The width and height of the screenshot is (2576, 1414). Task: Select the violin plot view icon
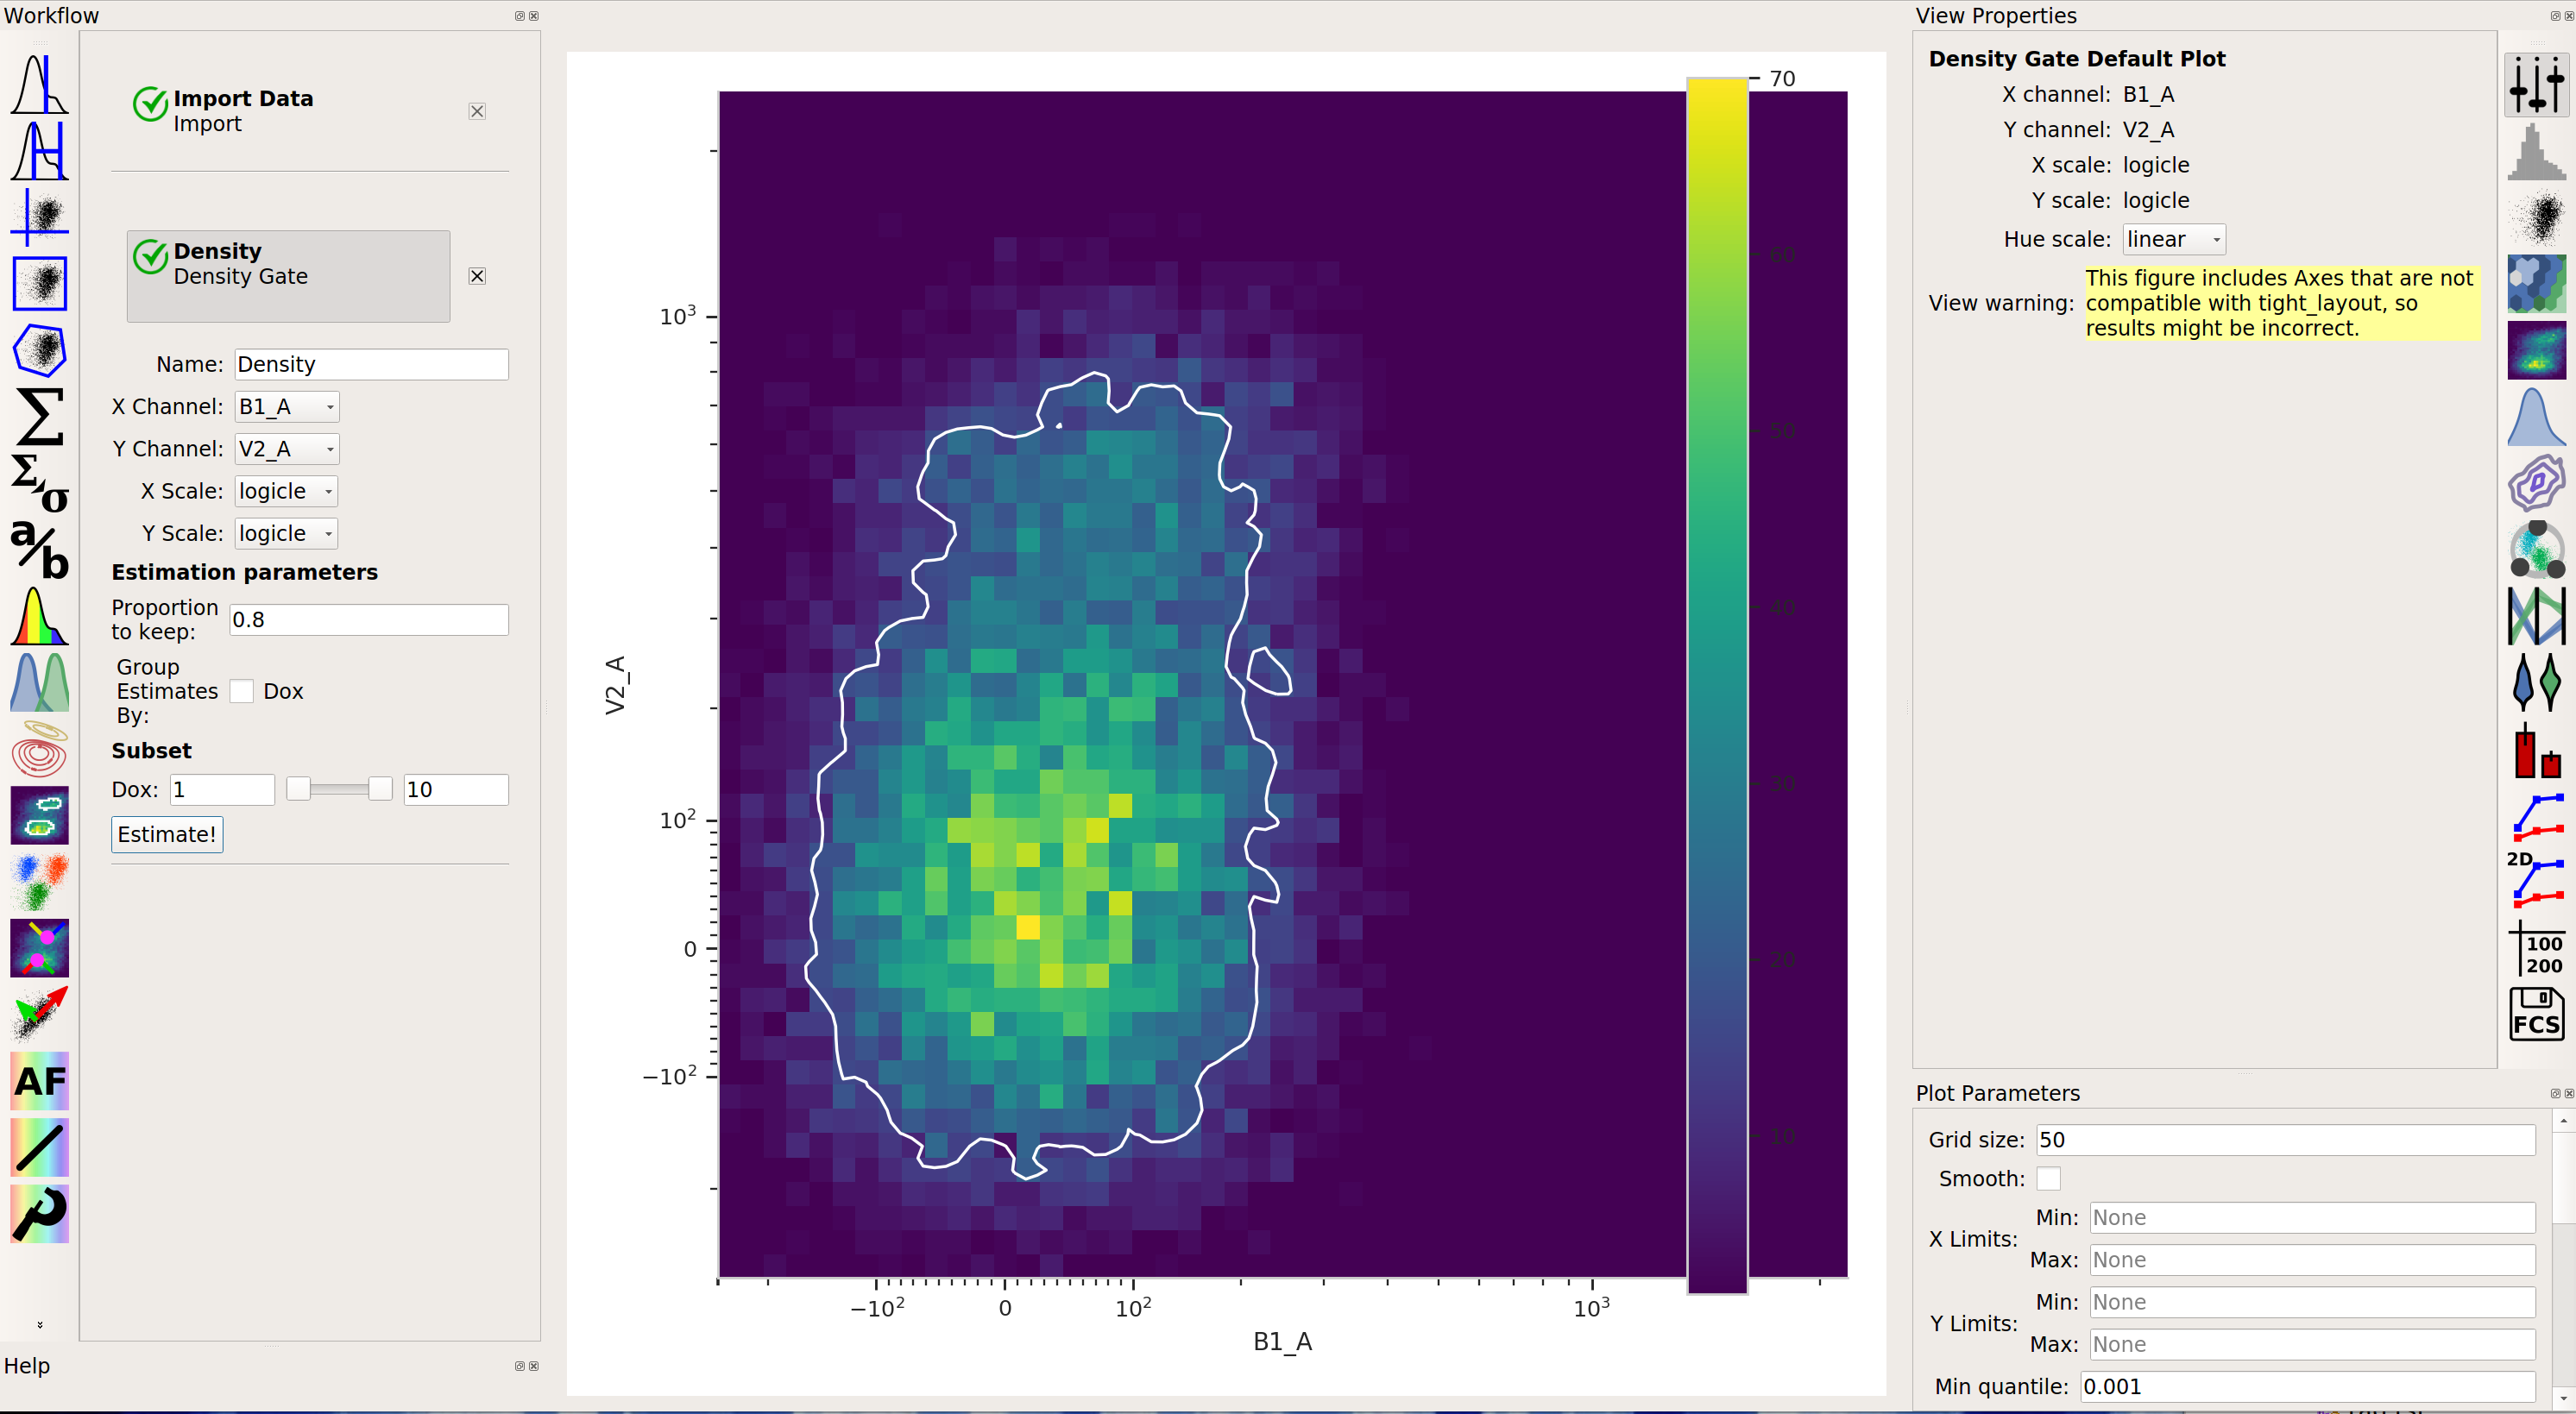click(x=2536, y=682)
